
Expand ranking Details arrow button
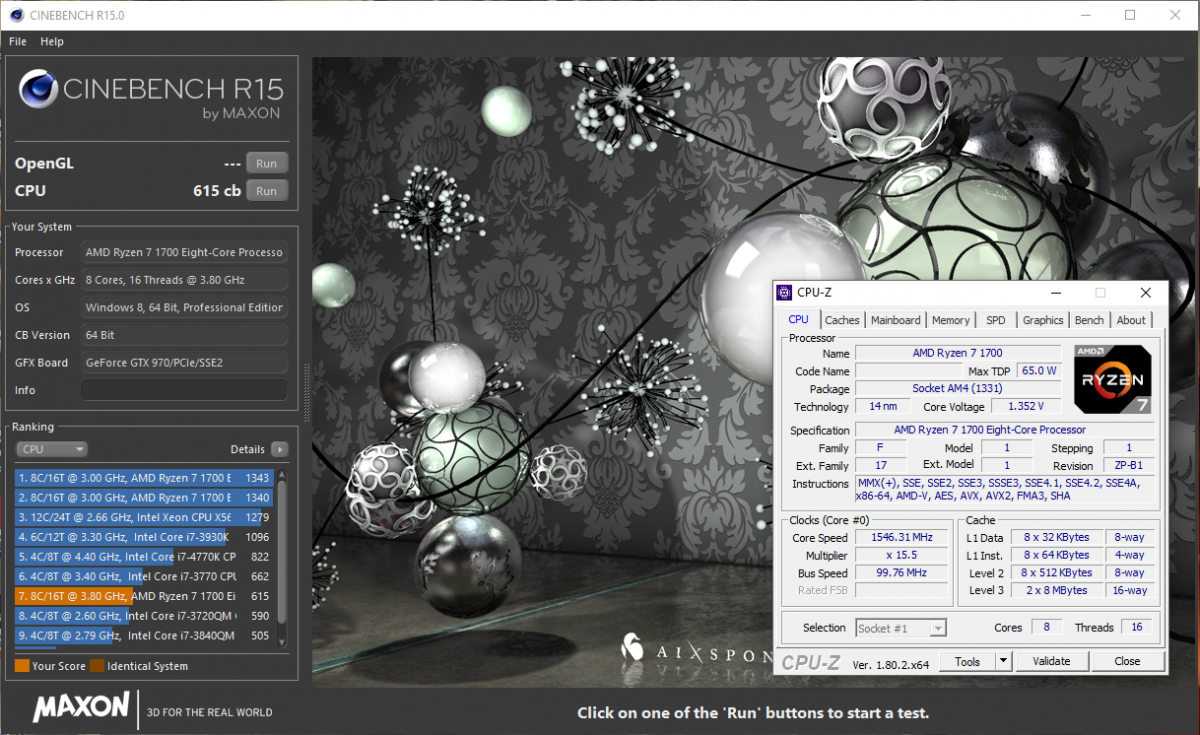(x=279, y=449)
